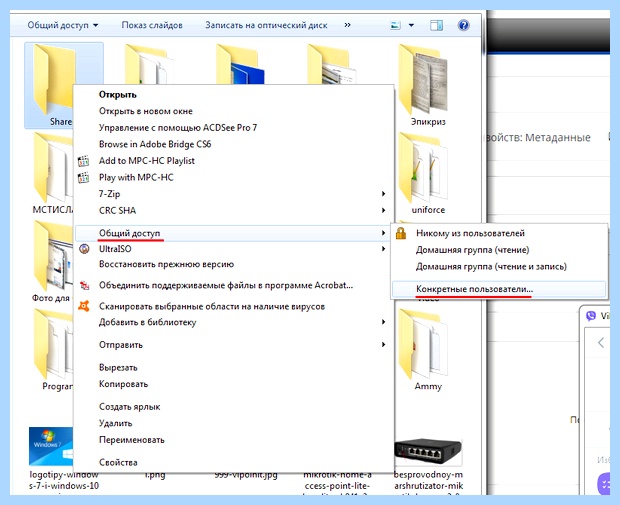Open the Program folder
The height and width of the screenshot is (505, 620).
point(53,344)
